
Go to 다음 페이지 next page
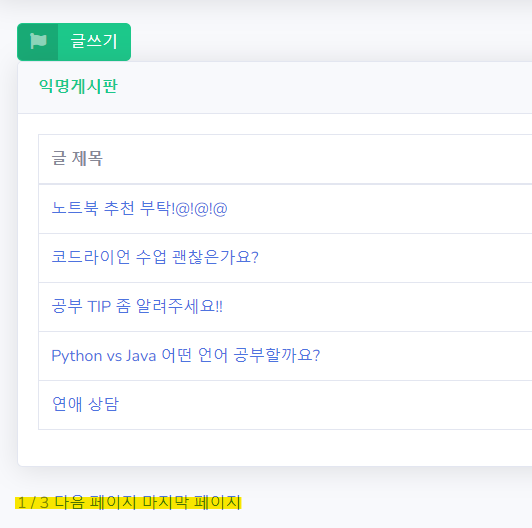[x=95, y=503]
